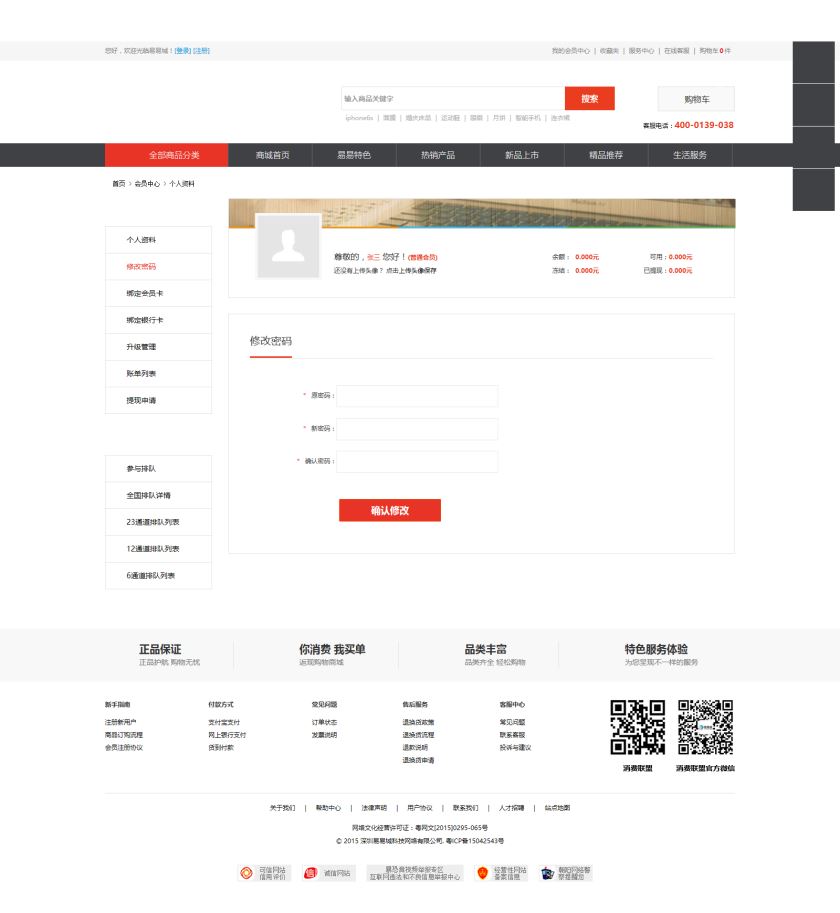840x913 pixels.
Task: Open 人才招聘 in bottom links
Action: click(512, 808)
